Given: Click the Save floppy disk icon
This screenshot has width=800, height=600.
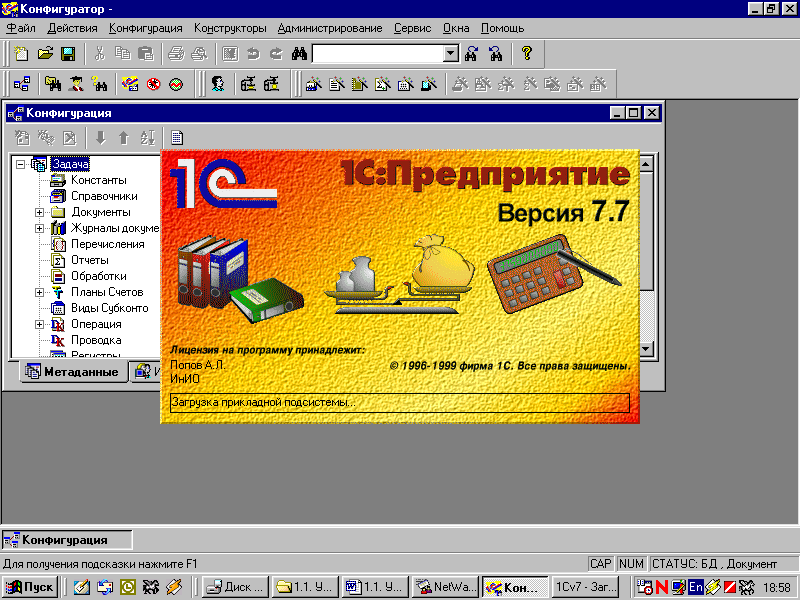Looking at the screenshot, I should click(68, 54).
